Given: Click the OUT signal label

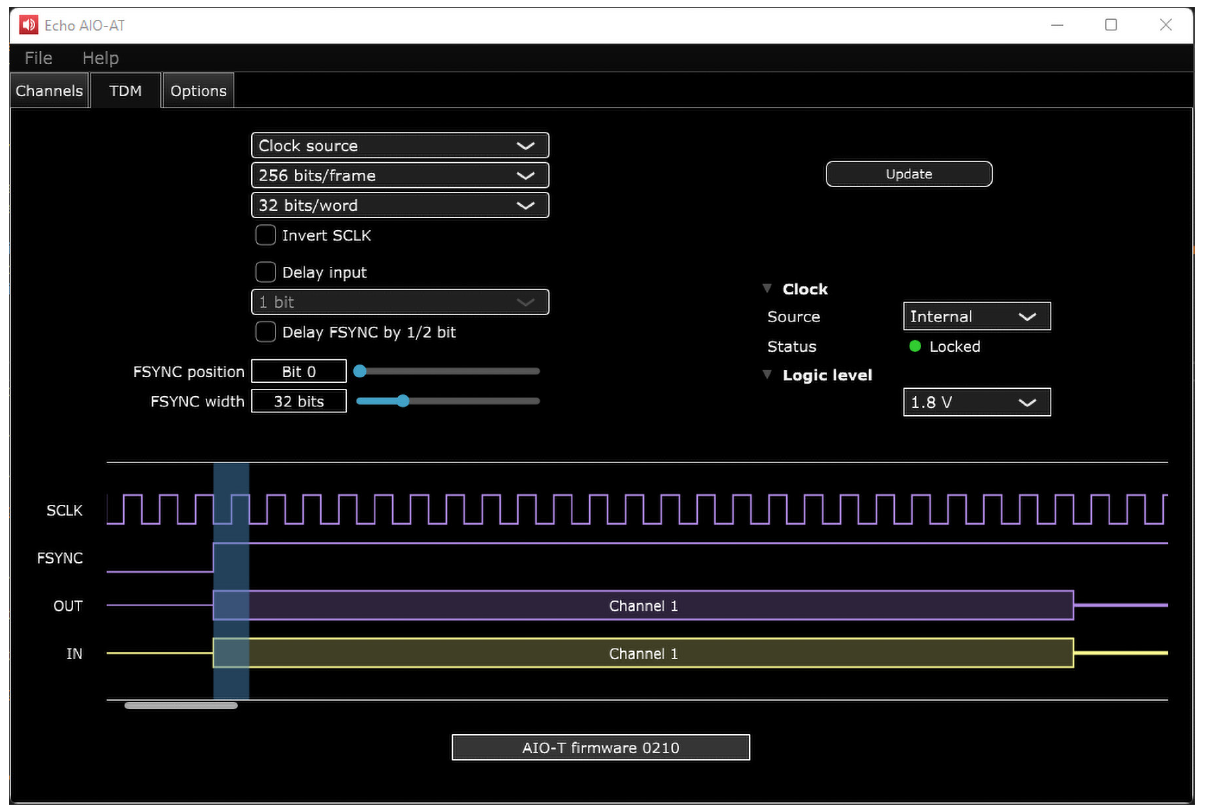Looking at the screenshot, I should coord(68,606).
